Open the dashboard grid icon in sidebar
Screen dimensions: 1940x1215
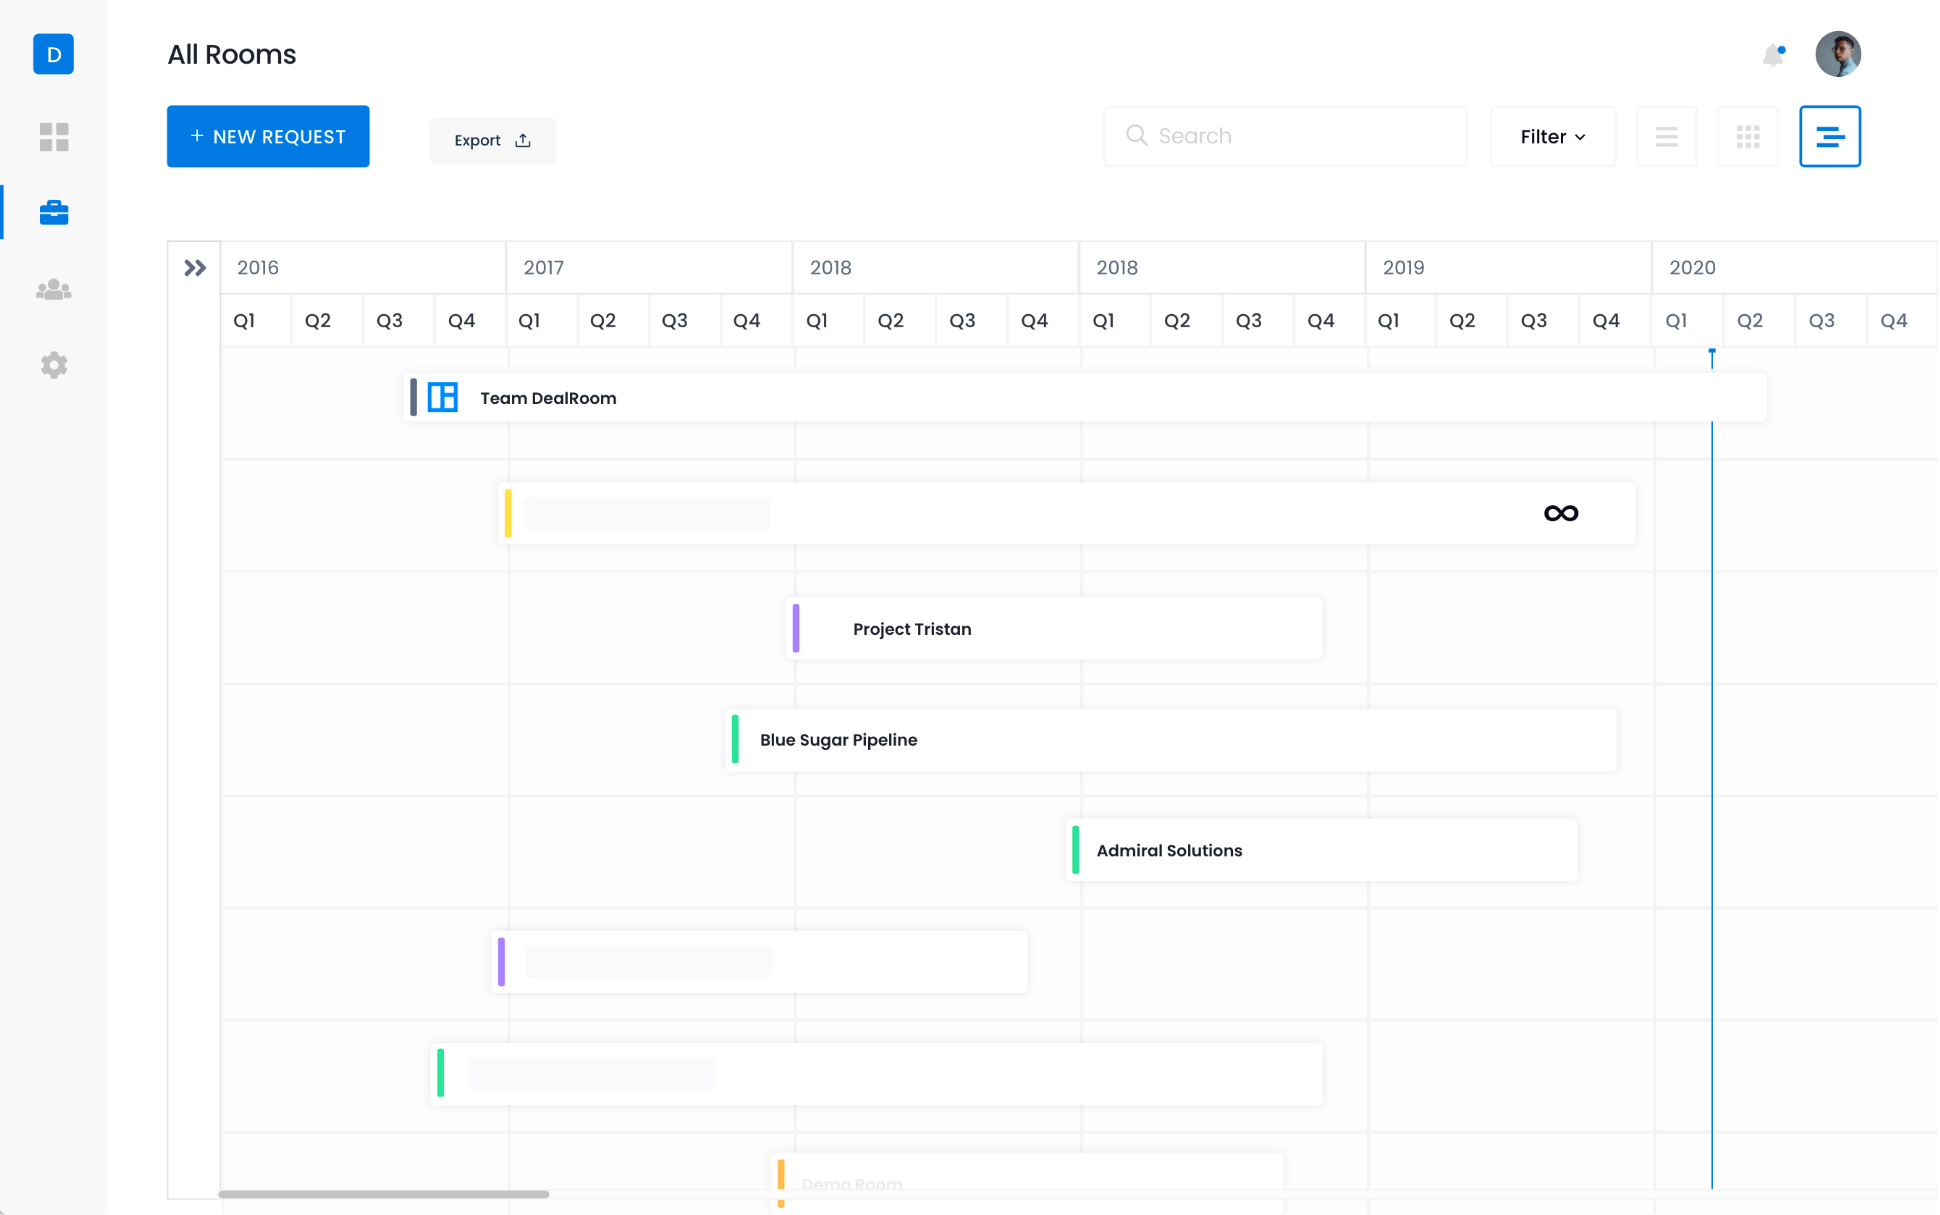pyautogui.click(x=54, y=137)
